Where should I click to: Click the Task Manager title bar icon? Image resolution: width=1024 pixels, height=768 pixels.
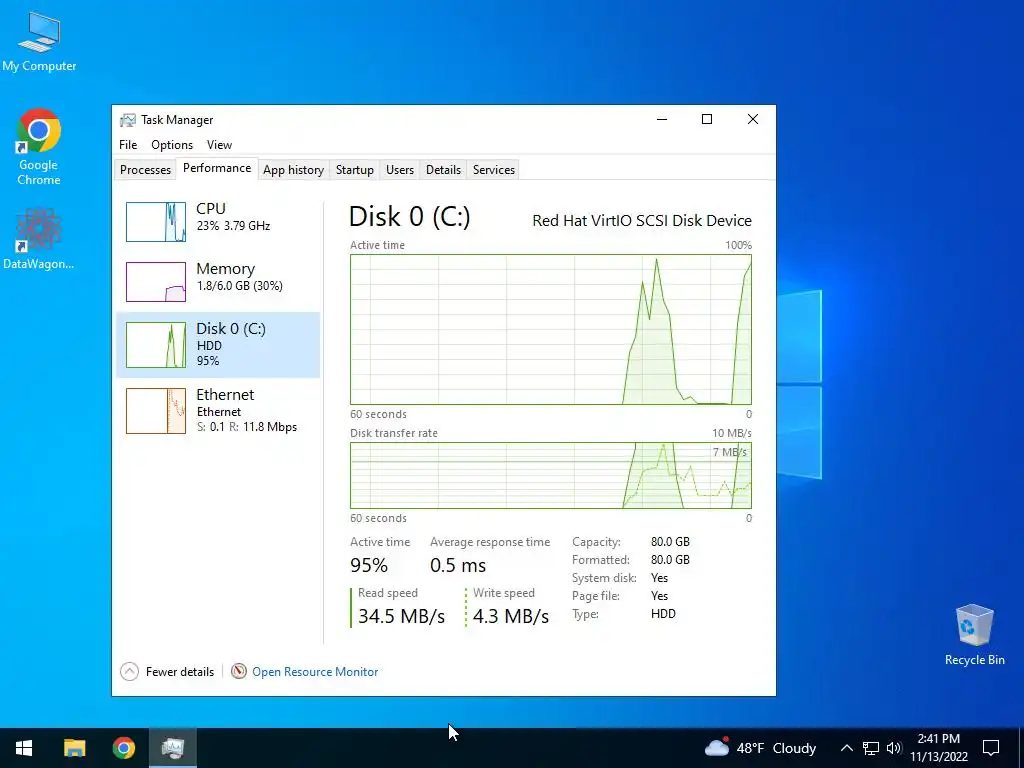coord(128,120)
